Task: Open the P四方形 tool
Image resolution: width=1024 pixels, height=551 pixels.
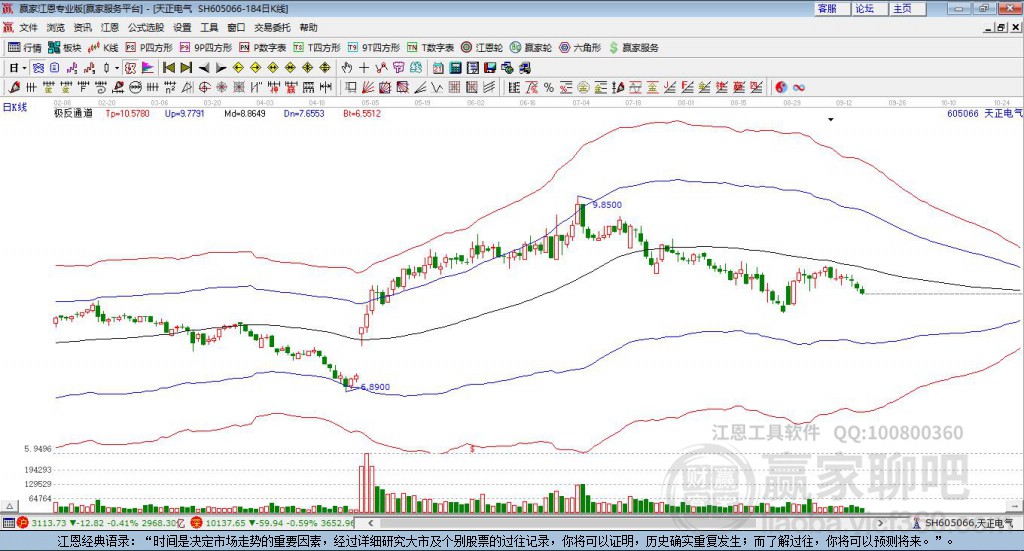Action: pos(149,48)
